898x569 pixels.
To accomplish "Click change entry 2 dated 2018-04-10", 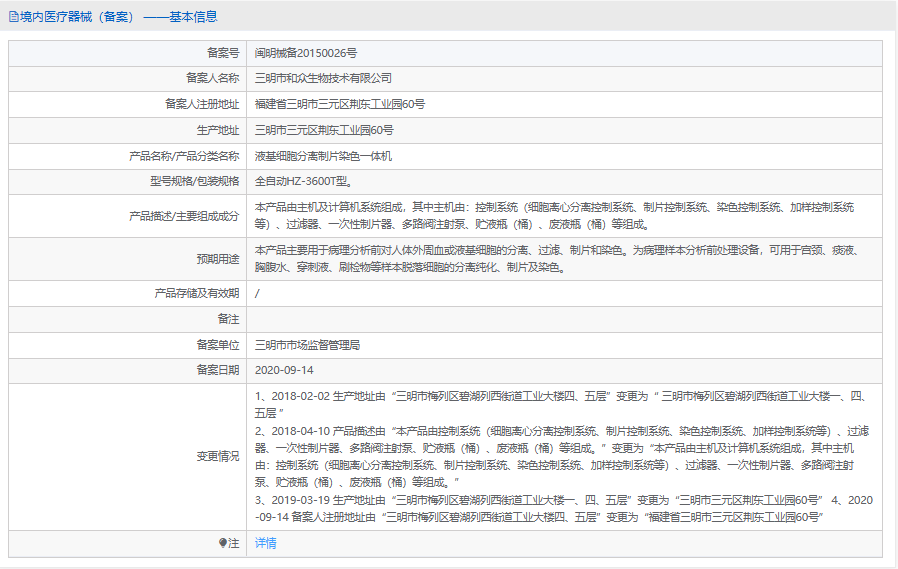I will (562, 457).
